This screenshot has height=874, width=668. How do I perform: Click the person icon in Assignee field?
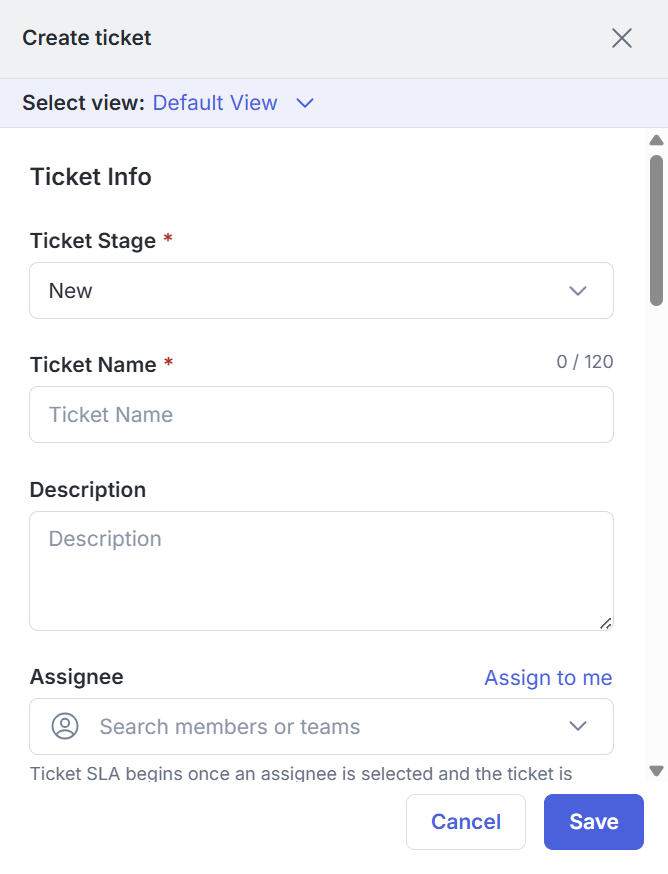click(x=65, y=726)
